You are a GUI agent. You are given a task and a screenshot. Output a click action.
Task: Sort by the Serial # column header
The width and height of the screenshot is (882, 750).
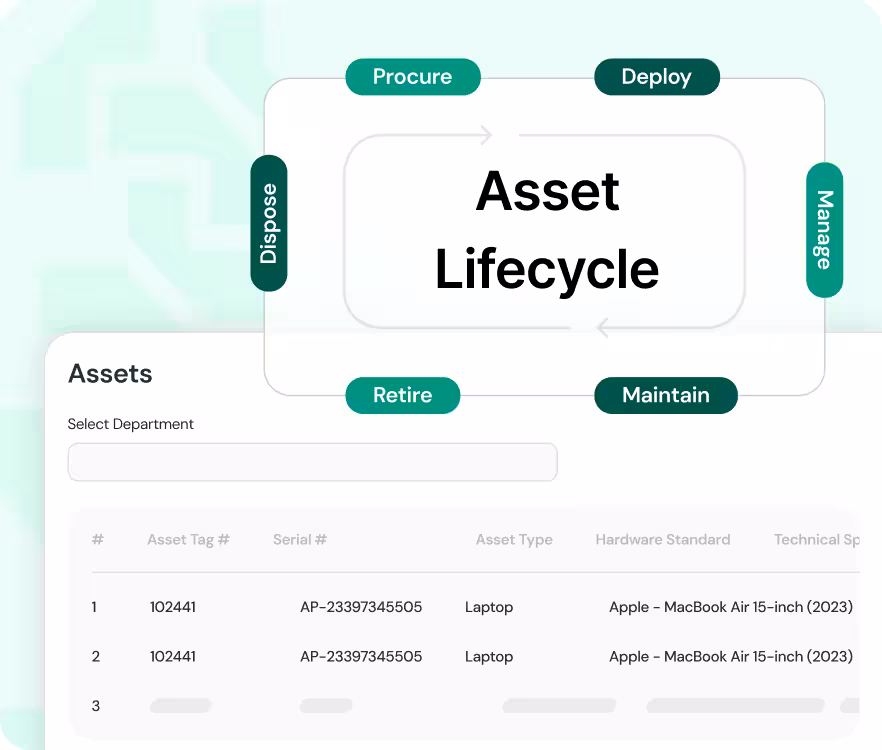point(299,539)
